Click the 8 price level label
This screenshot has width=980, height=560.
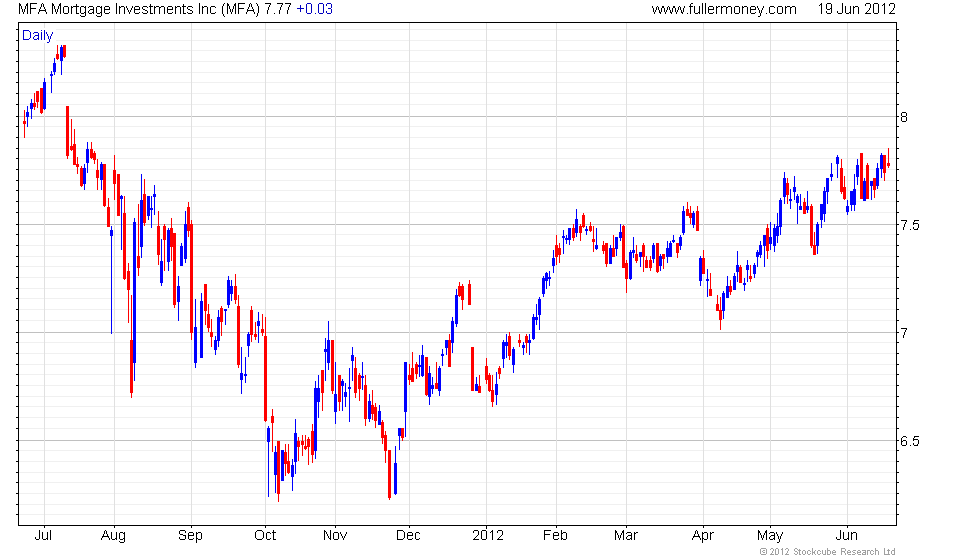coord(904,118)
